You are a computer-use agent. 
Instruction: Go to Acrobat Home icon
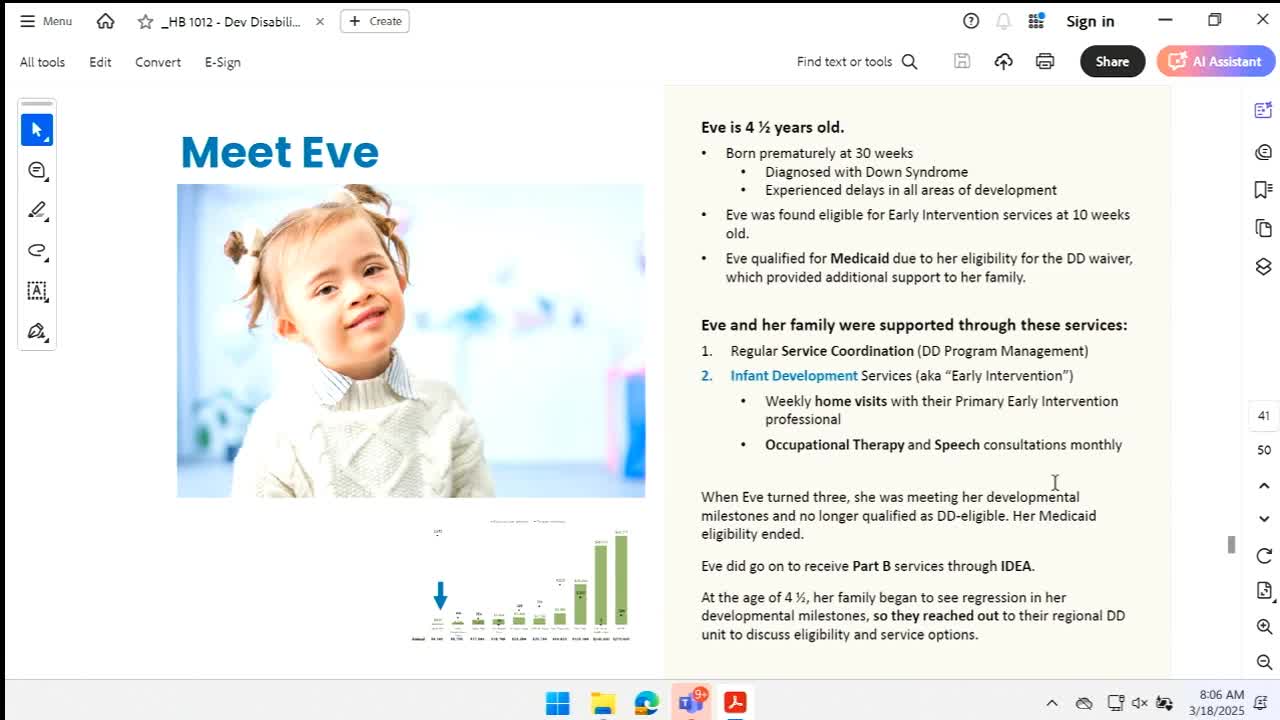pos(105,21)
